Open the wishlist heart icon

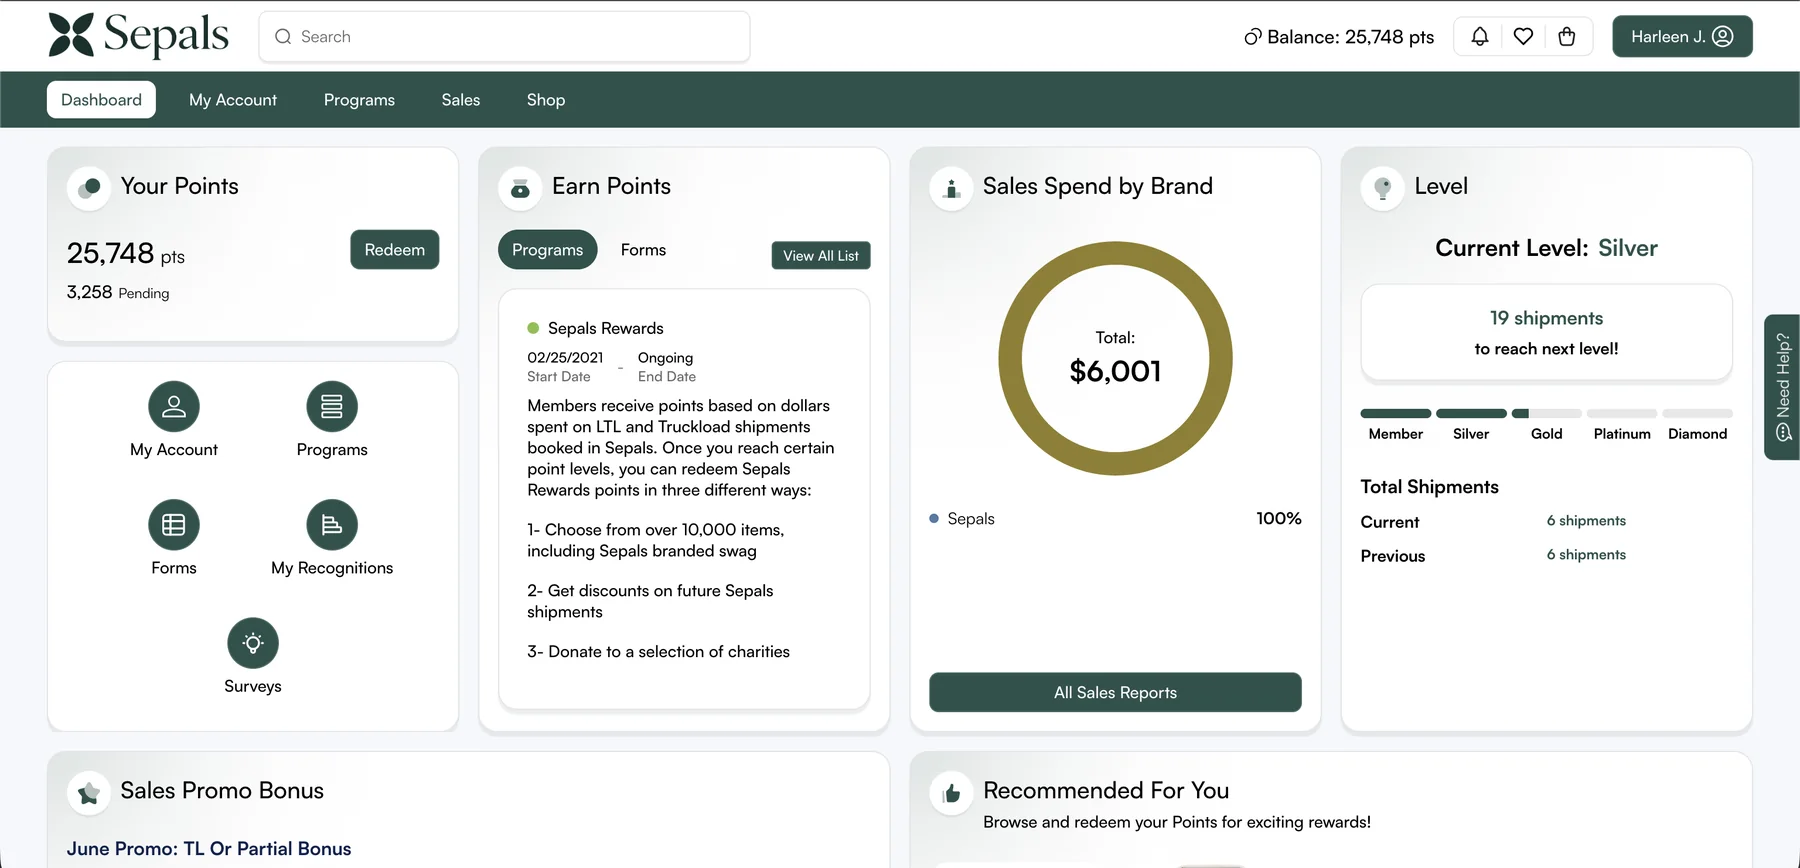pyautogui.click(x=1523, y=36)
